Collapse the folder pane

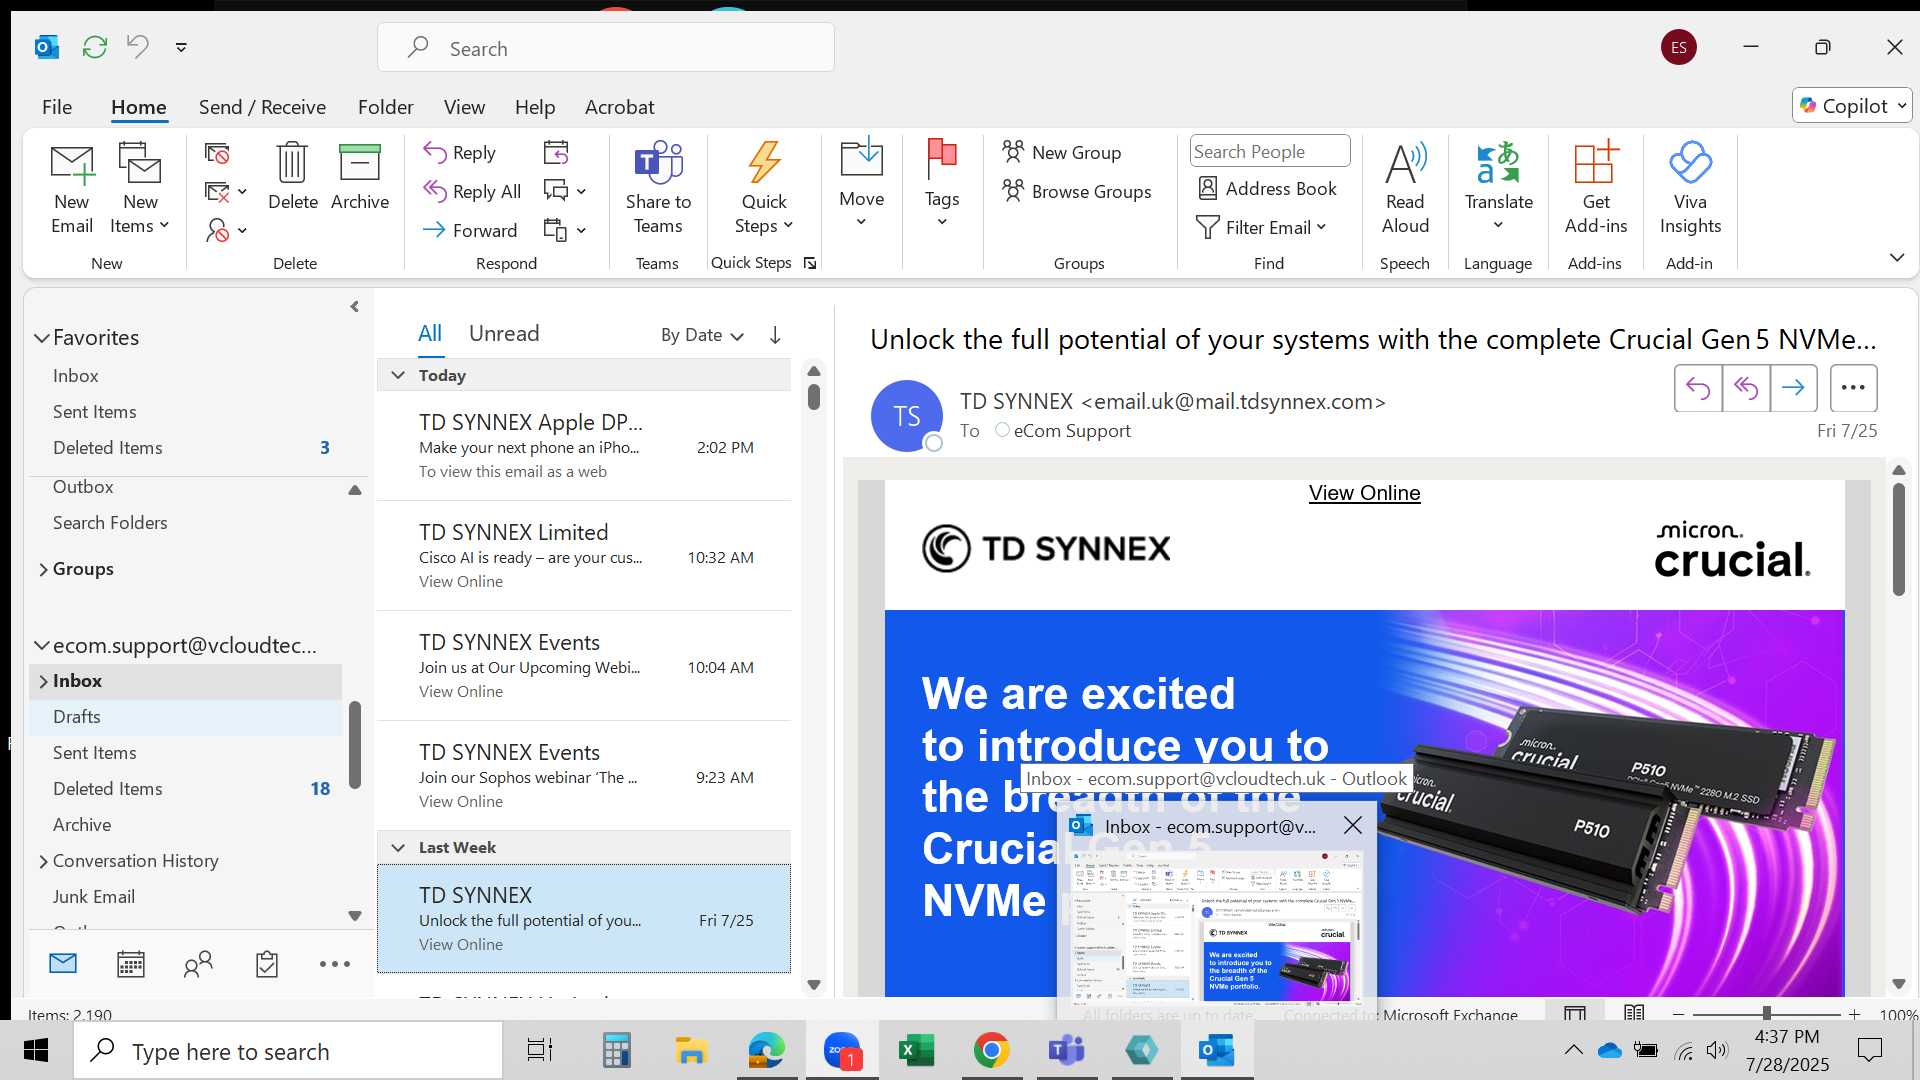[x=354, y=307]
